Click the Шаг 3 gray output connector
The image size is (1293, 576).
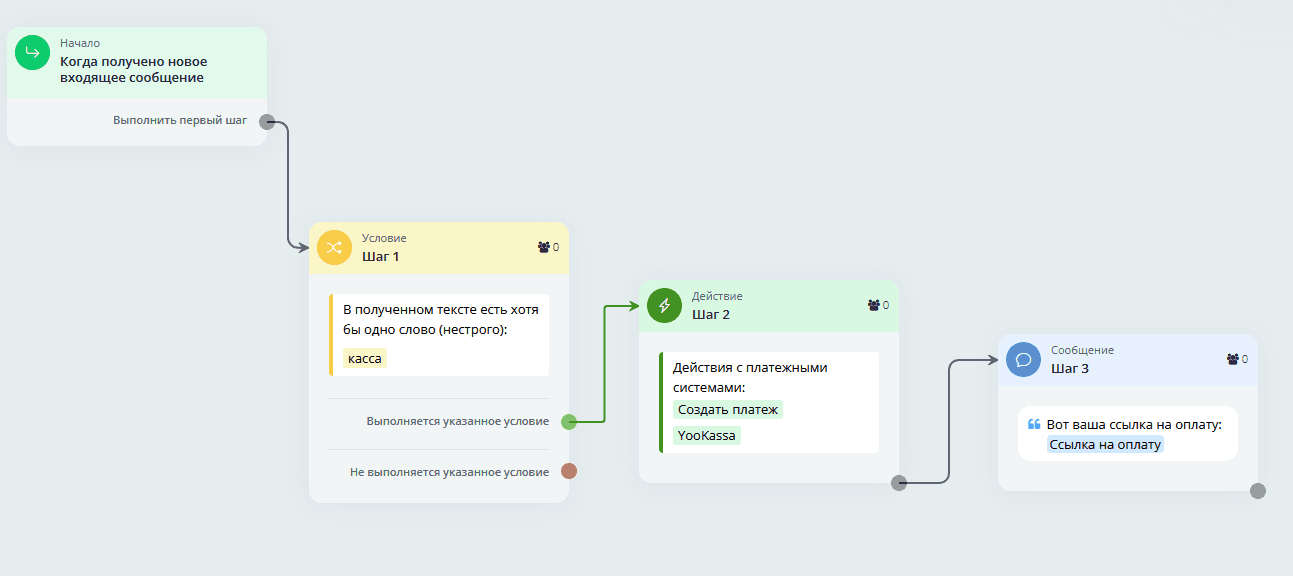pyautogui.click(x=1258, y=491)
